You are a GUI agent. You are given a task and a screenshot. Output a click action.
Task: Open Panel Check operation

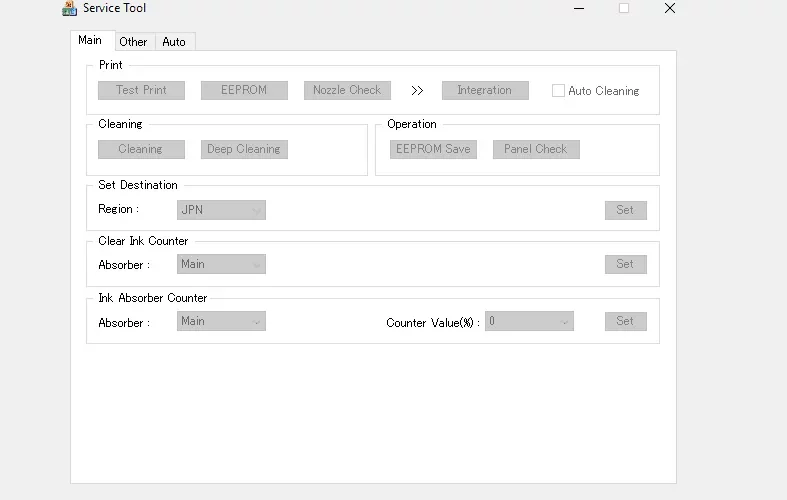(536, 149)
